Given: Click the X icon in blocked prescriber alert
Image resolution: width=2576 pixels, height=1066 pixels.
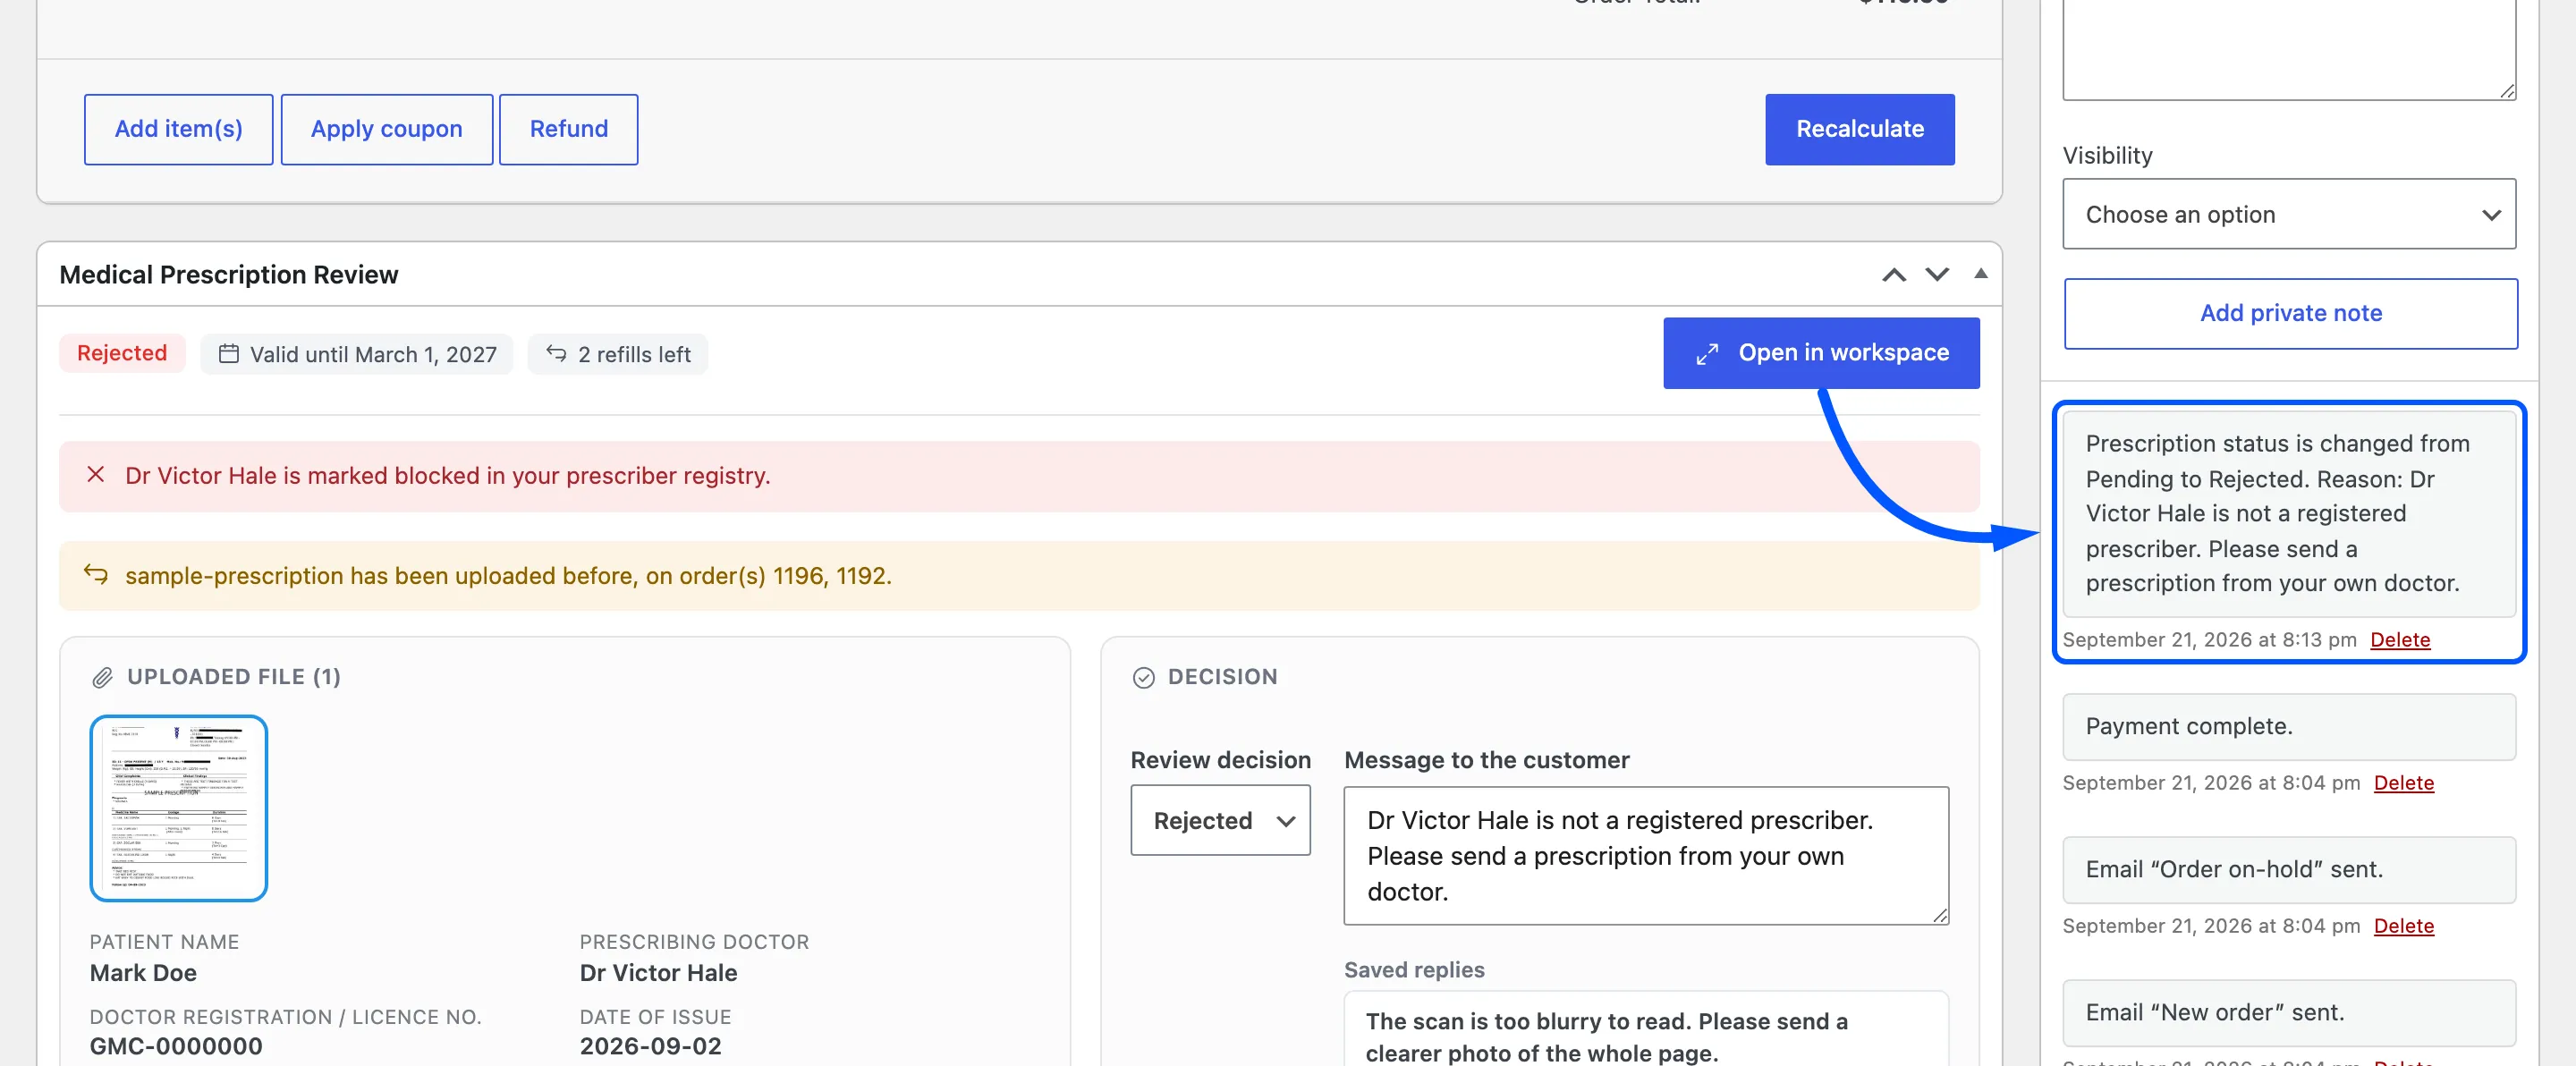Looking at the screenshot, I should coord(96,475).
